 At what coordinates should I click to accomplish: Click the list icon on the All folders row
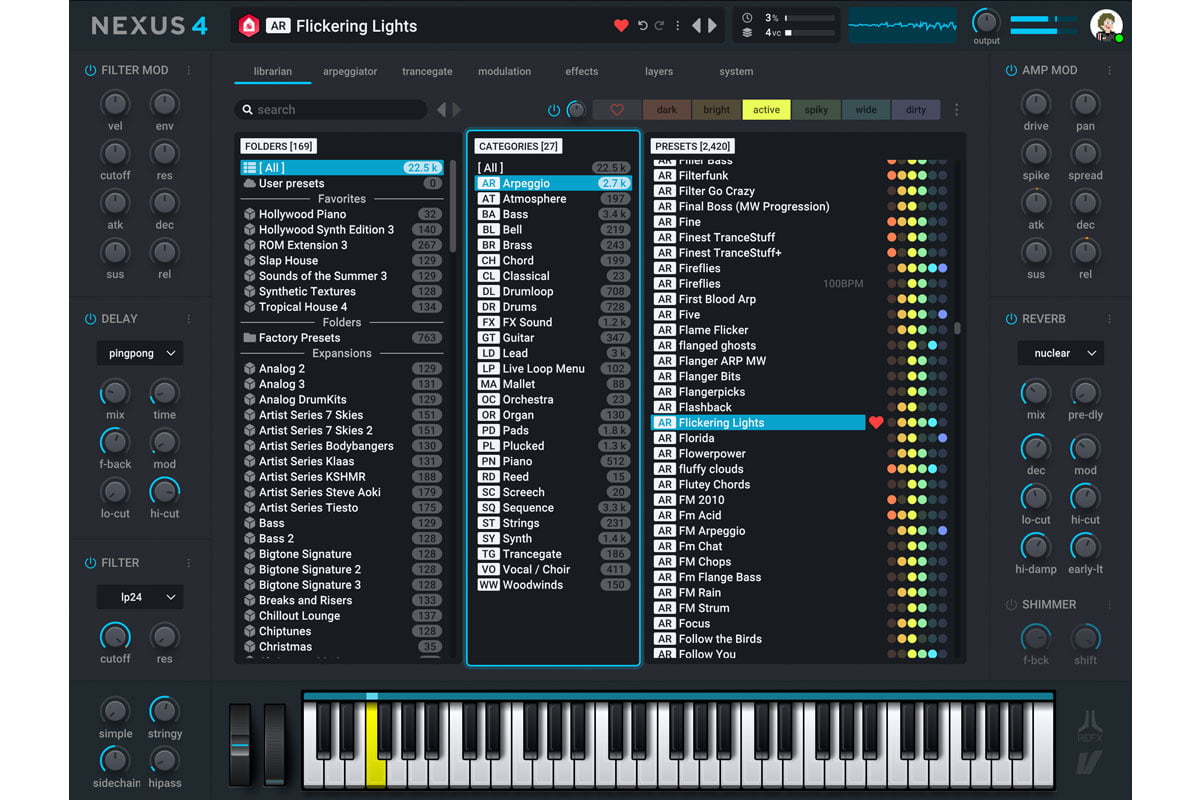pyautogui.click(x=250, y=168)
